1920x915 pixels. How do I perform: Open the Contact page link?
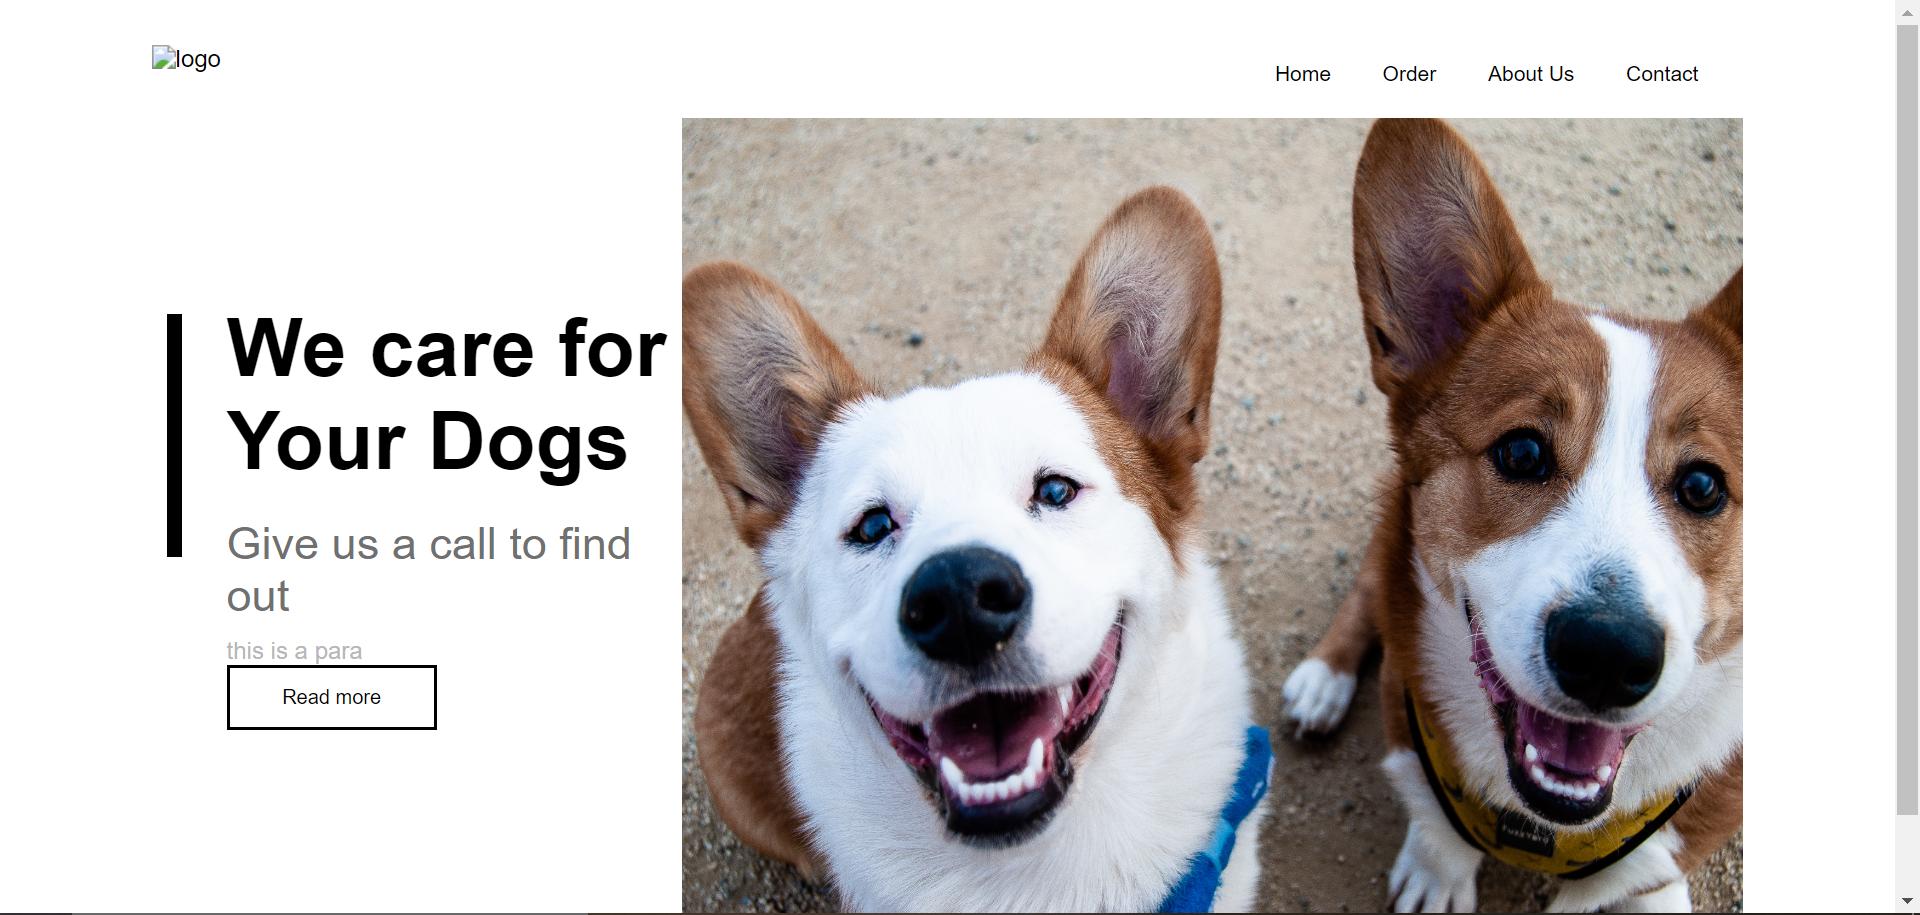point(1662,74)
